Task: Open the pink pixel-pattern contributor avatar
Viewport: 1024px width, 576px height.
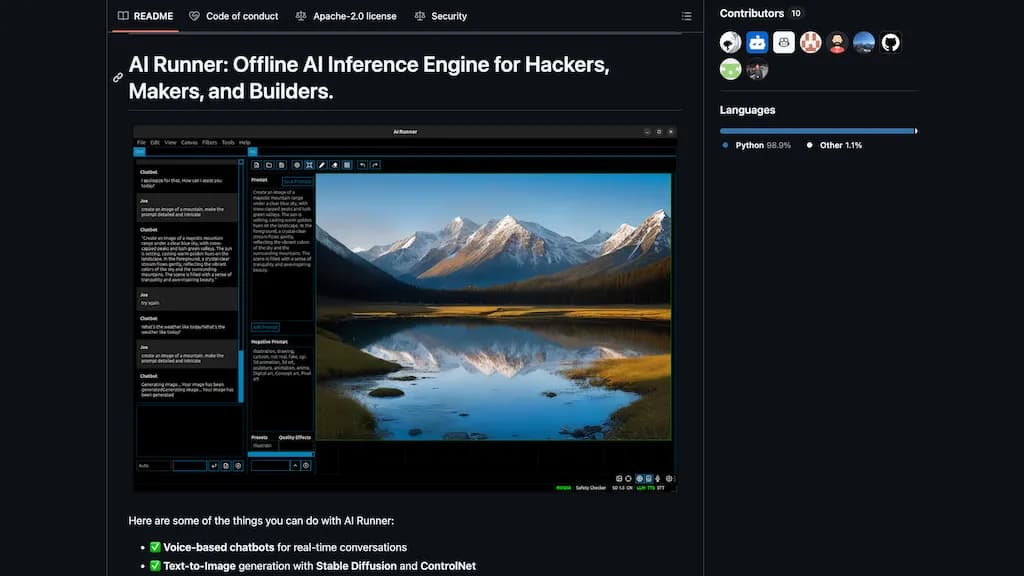Action: pos(810,42)
